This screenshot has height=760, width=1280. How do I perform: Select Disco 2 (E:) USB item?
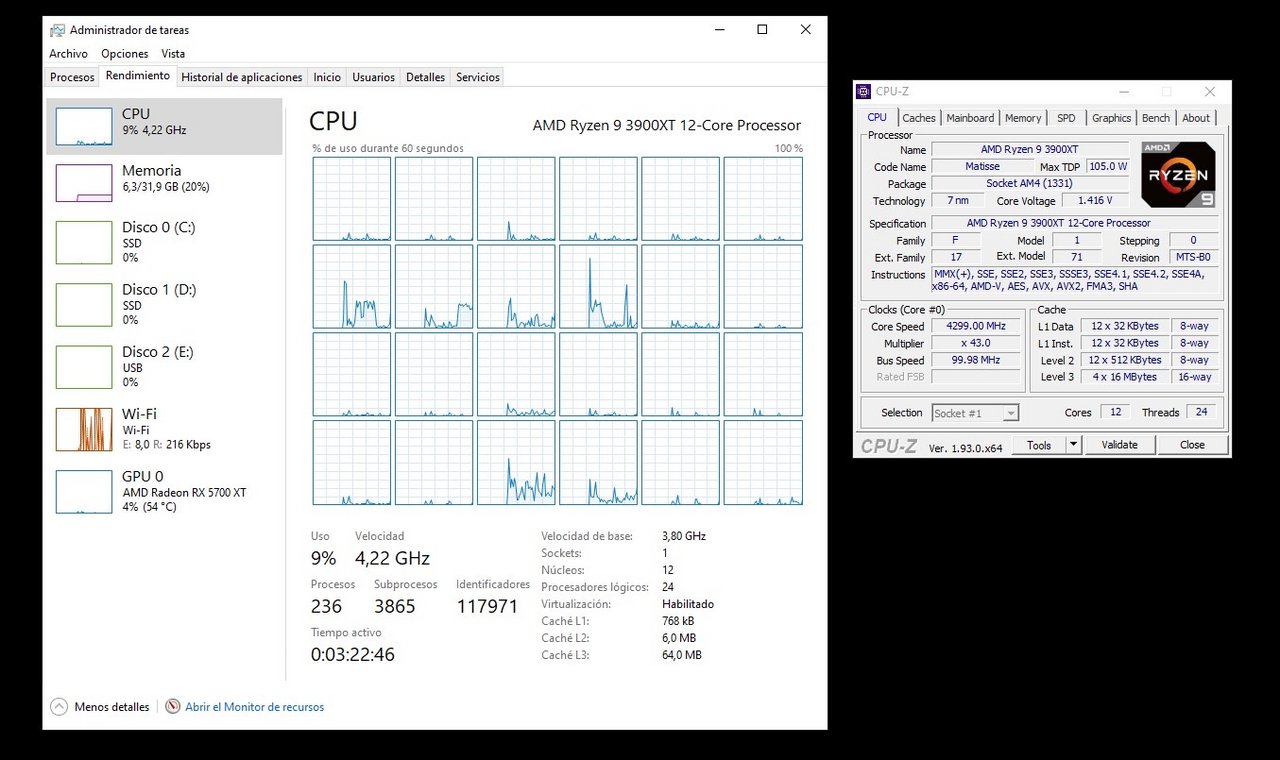(x=165, y=366)
